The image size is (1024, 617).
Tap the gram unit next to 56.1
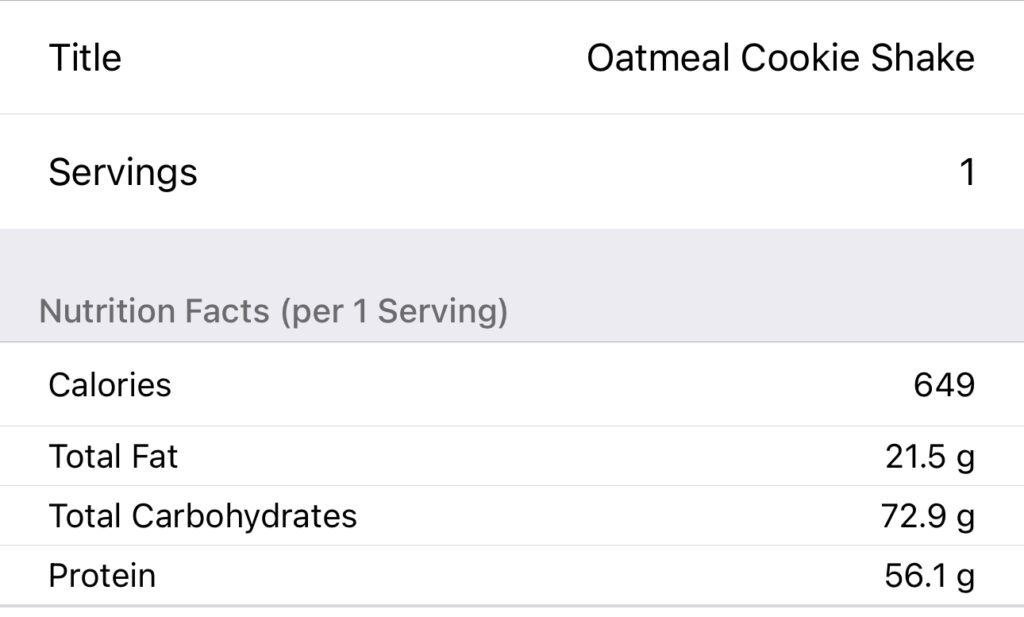point(965,578)
